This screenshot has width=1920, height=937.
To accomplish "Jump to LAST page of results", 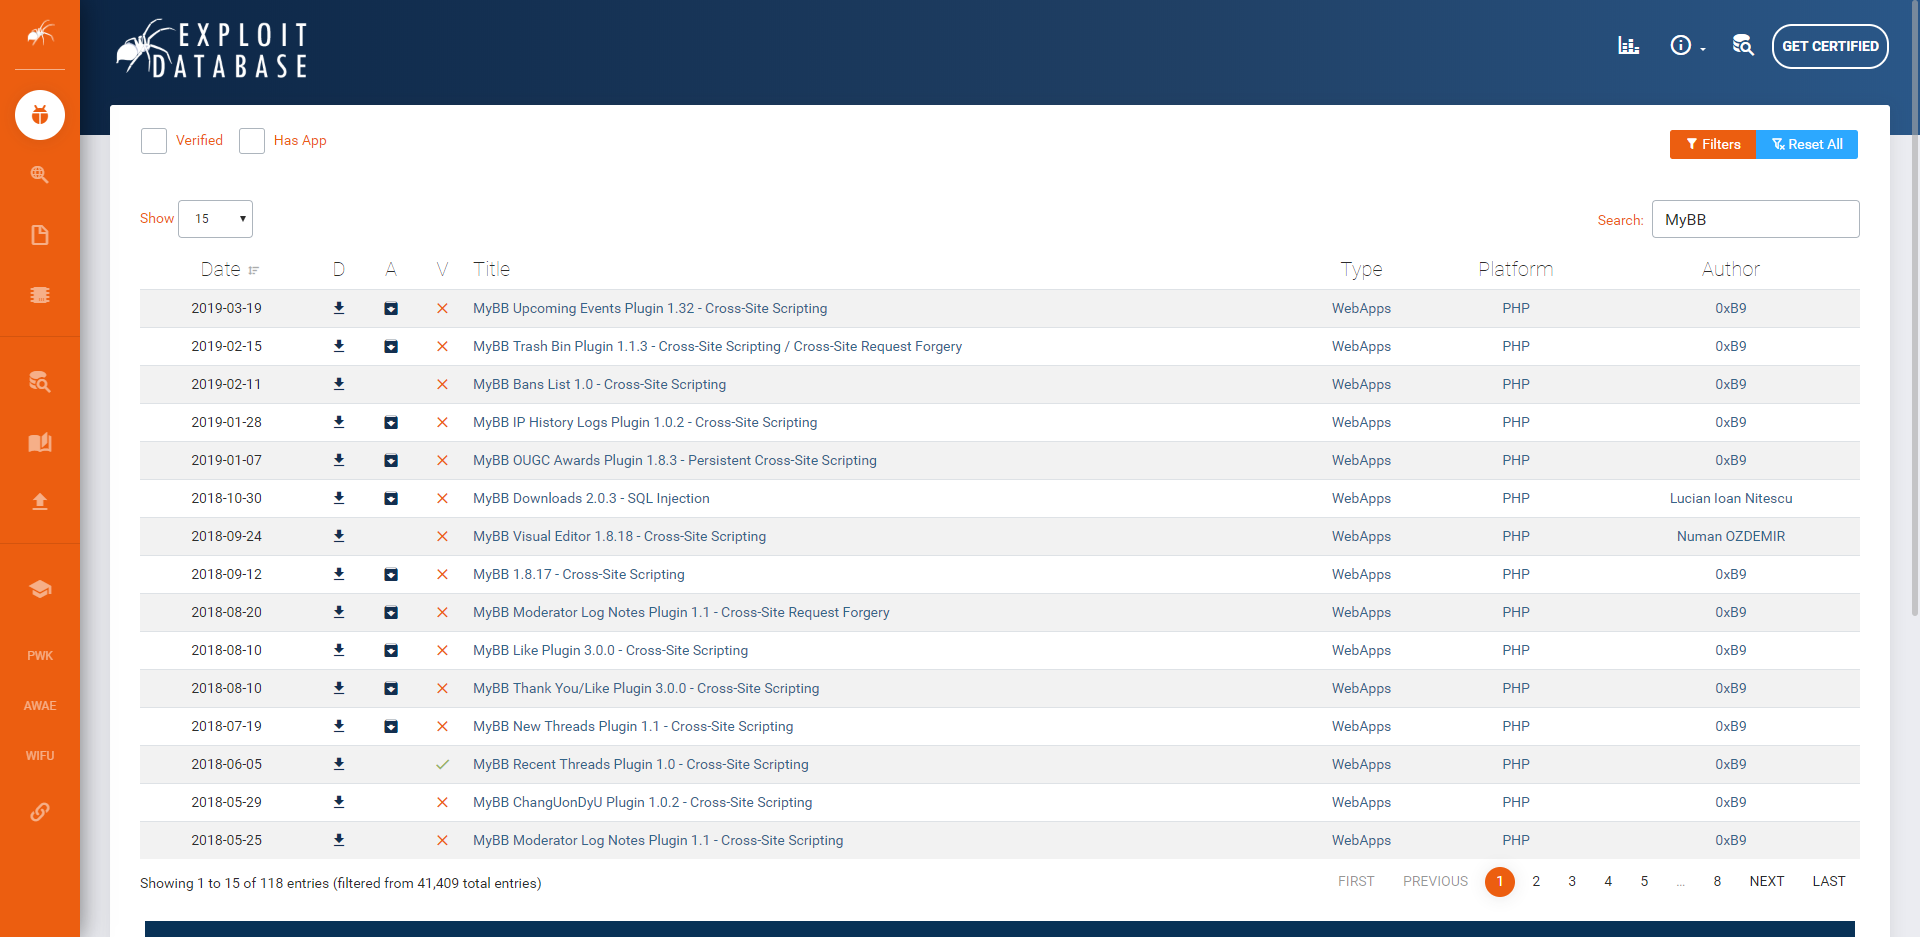I will point(1829,881).
